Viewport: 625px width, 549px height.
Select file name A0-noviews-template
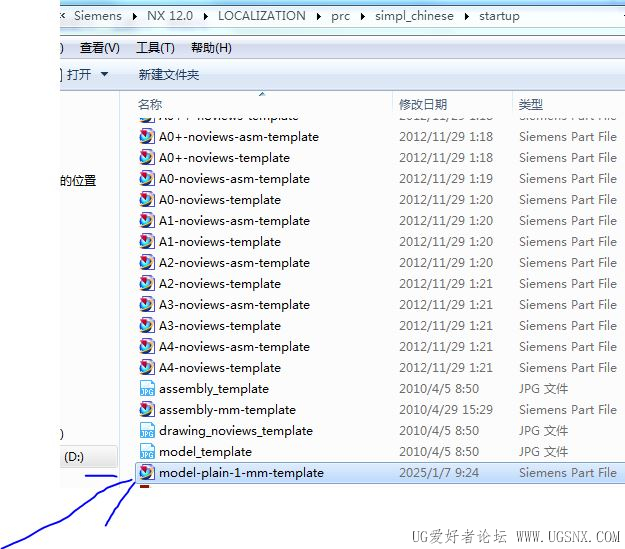(220, 200)
